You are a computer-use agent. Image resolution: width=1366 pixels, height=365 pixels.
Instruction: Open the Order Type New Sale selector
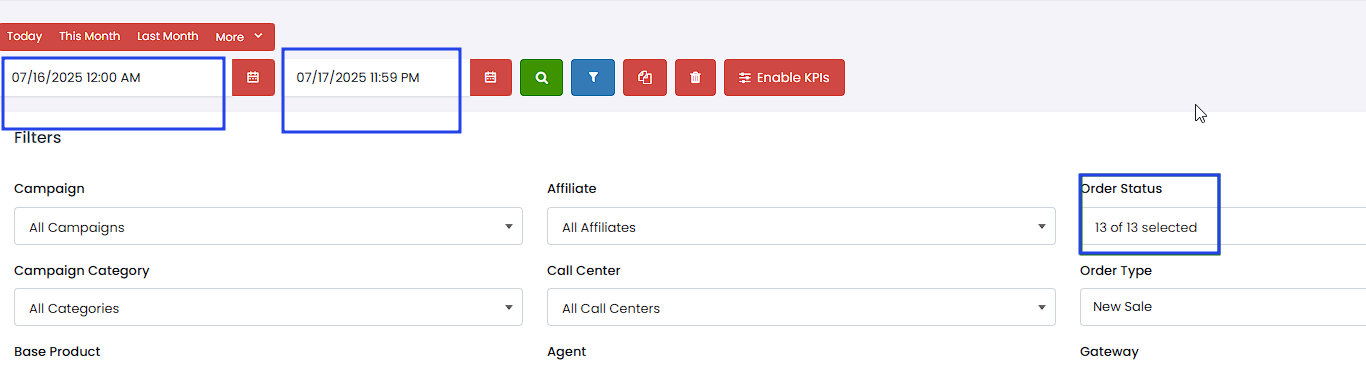pos(1223,307)
